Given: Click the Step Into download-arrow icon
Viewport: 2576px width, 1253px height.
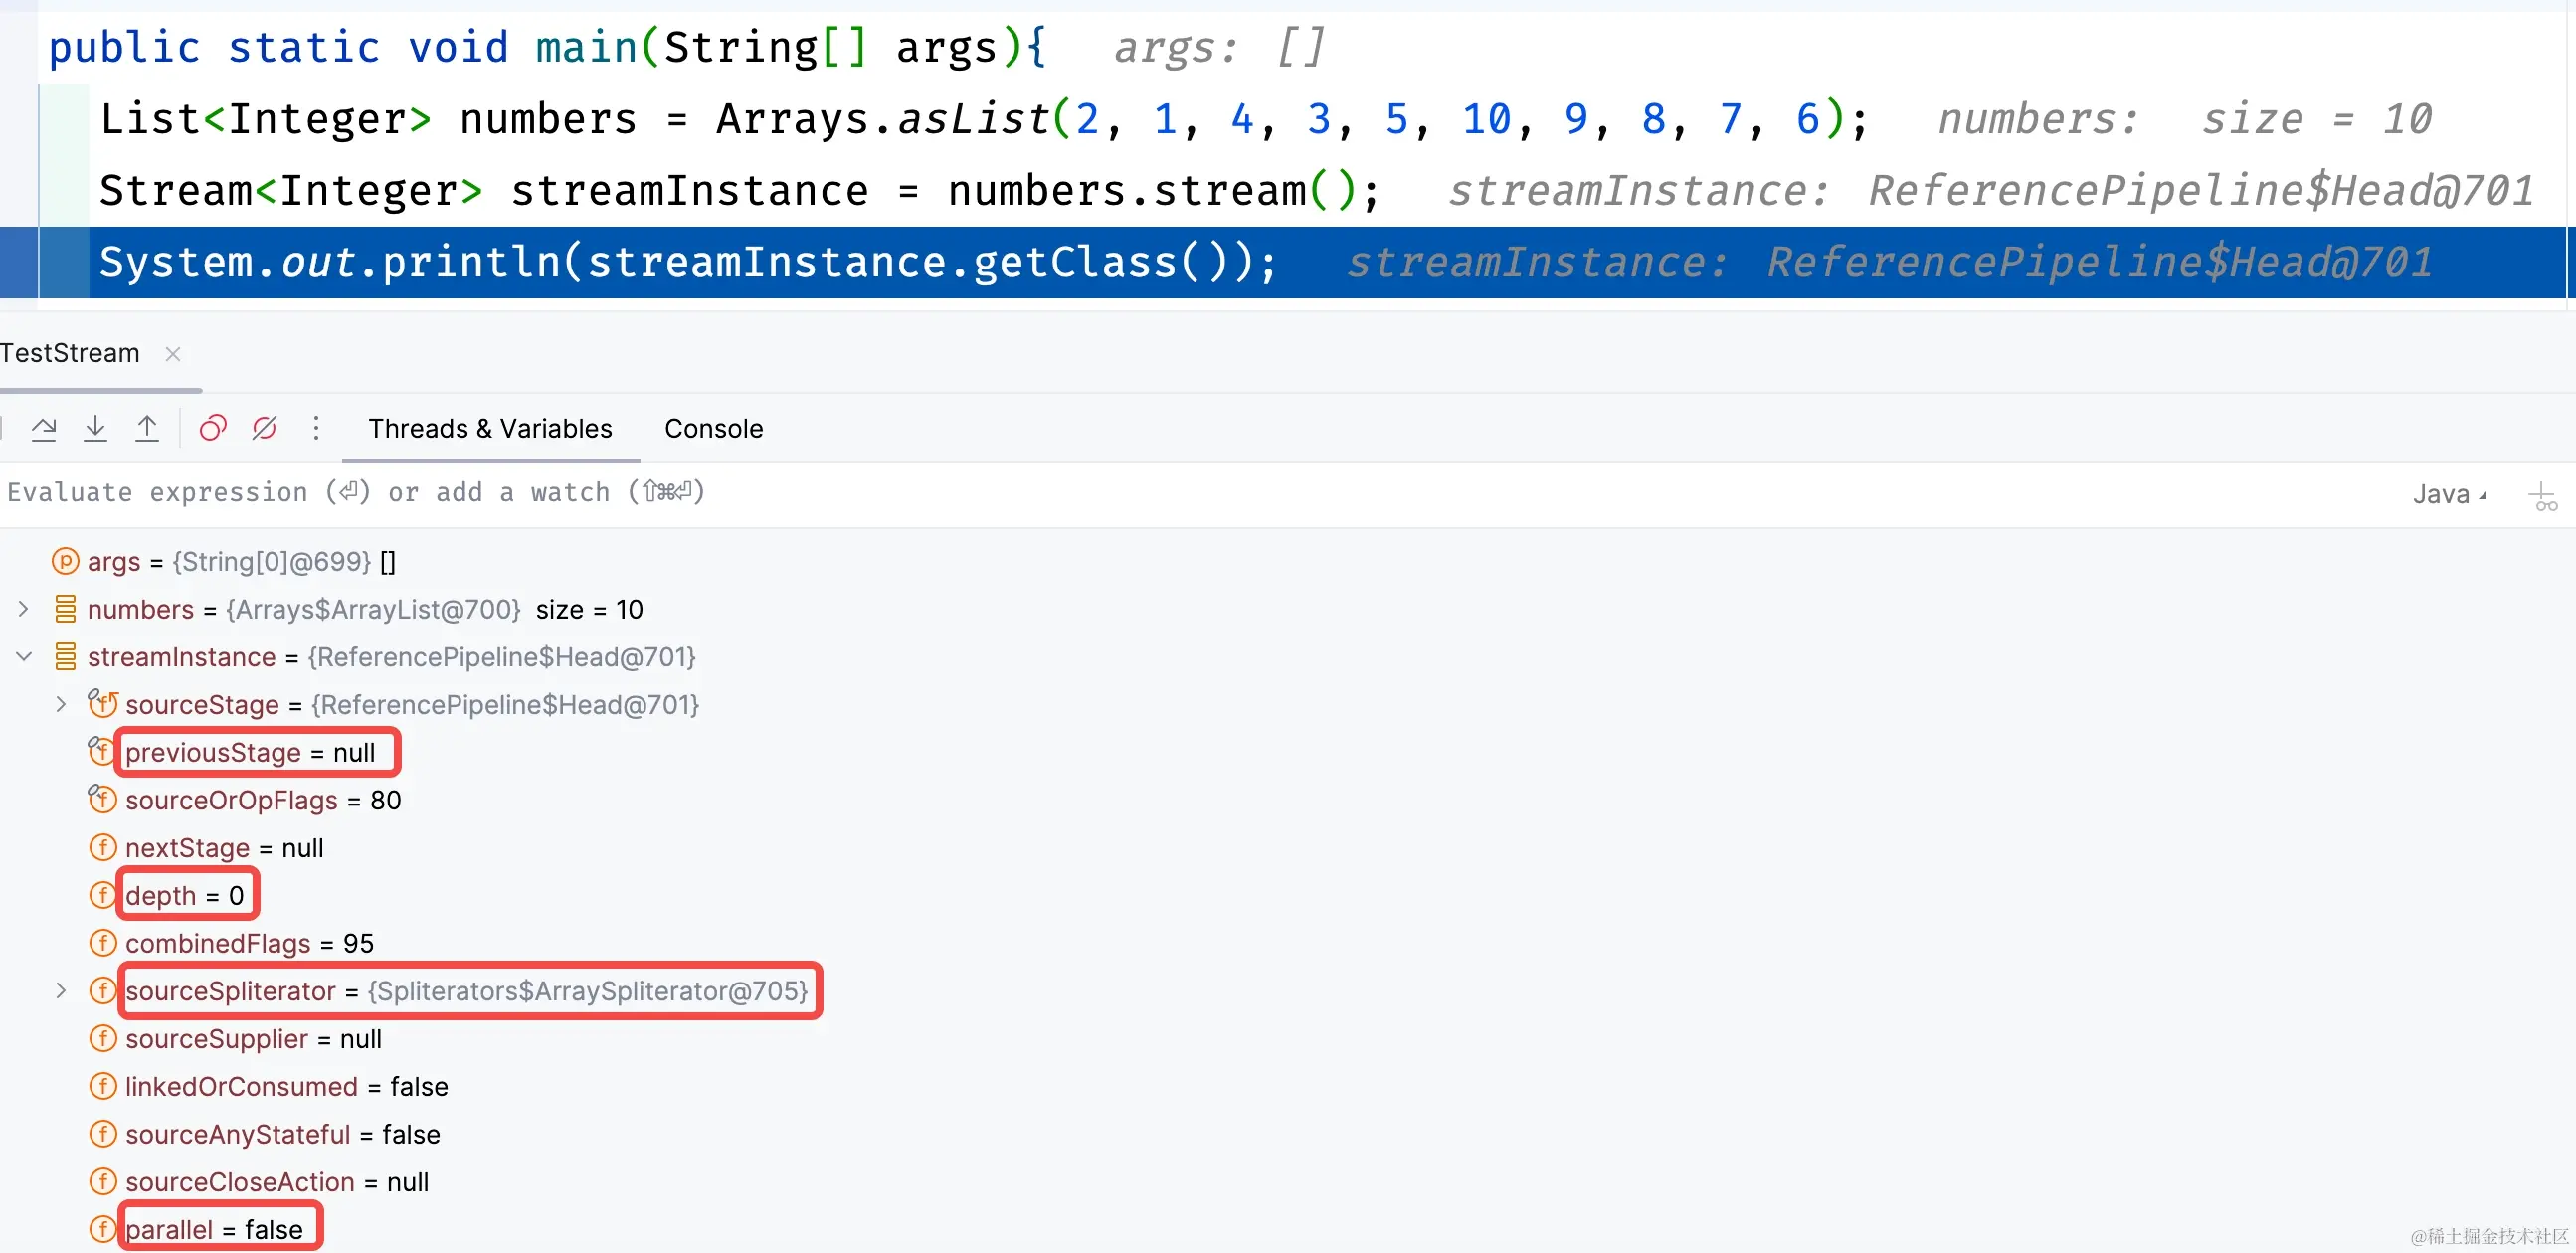Looking at the screenshot, I should 95,428.
